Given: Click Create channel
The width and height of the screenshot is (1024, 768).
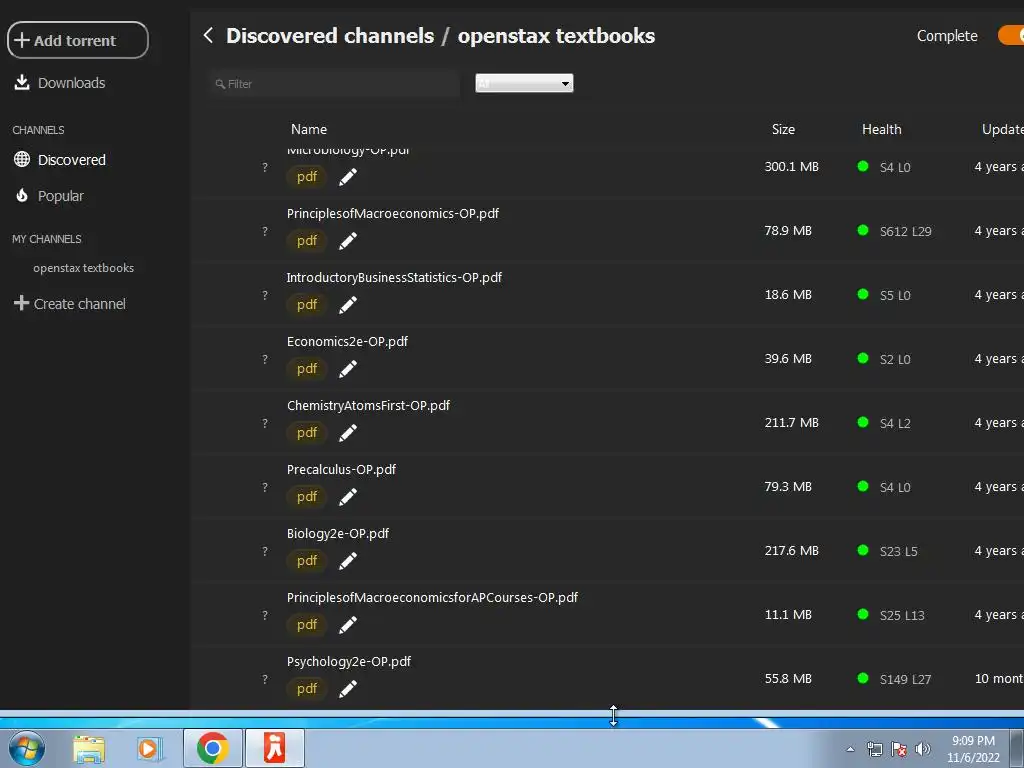Looking at the screenshot, I should click(x=70, y=304).
